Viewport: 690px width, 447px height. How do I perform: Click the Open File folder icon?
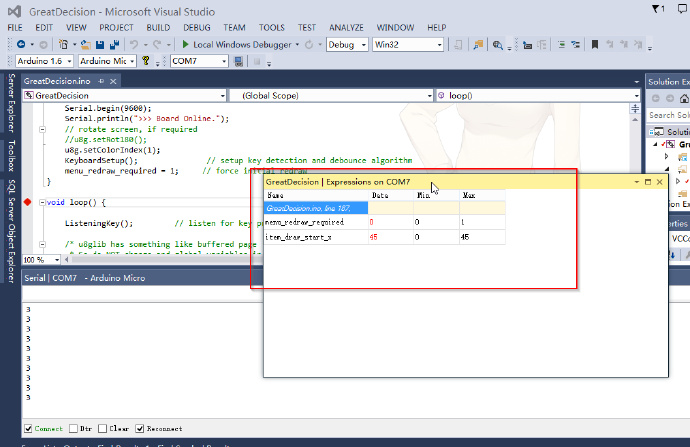[x=86, y=44]
